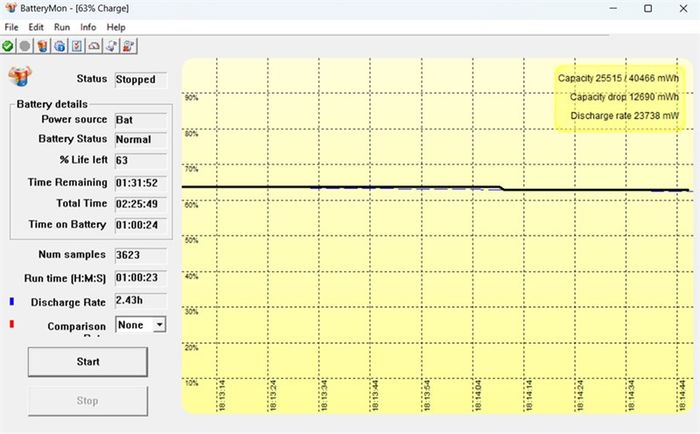Open the Edit menu

(x=36, y=27)
